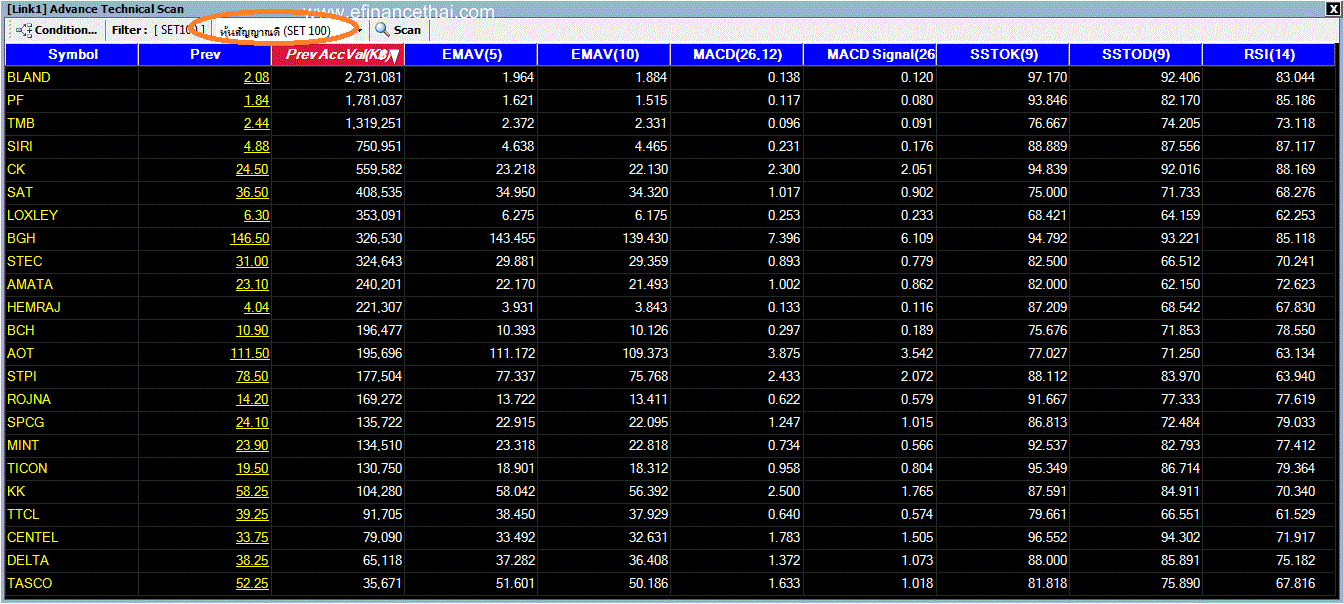Click STPI previous price 78.50

coord(252,376)
